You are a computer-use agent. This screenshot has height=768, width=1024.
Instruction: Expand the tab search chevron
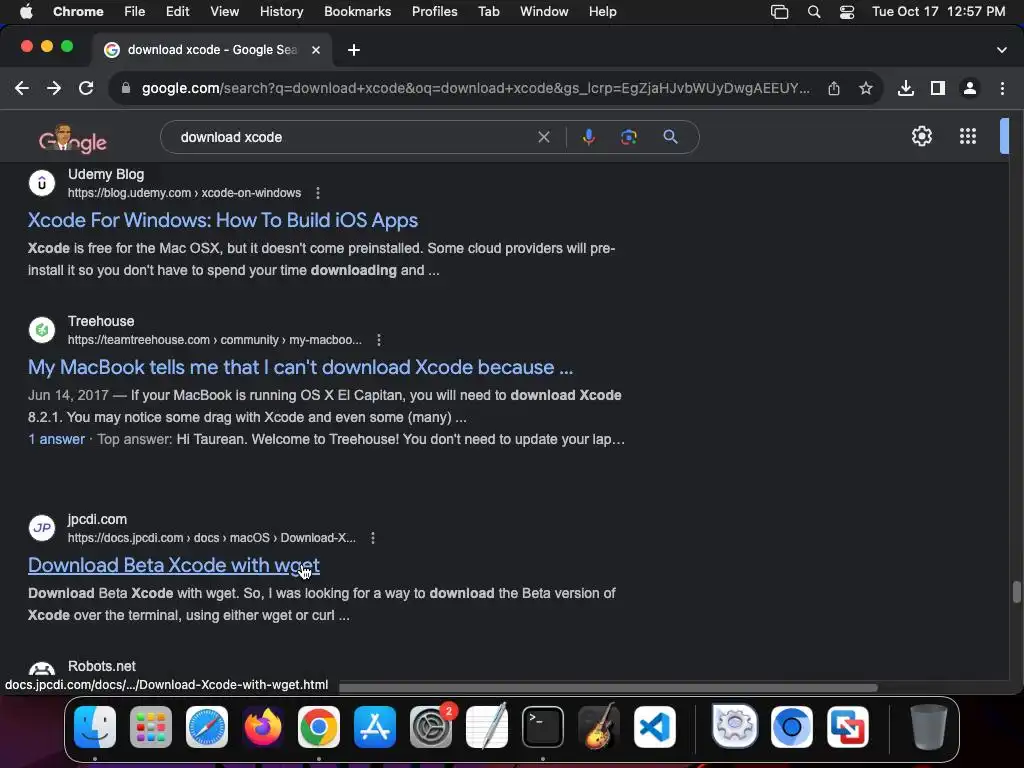coord(1002,50)
